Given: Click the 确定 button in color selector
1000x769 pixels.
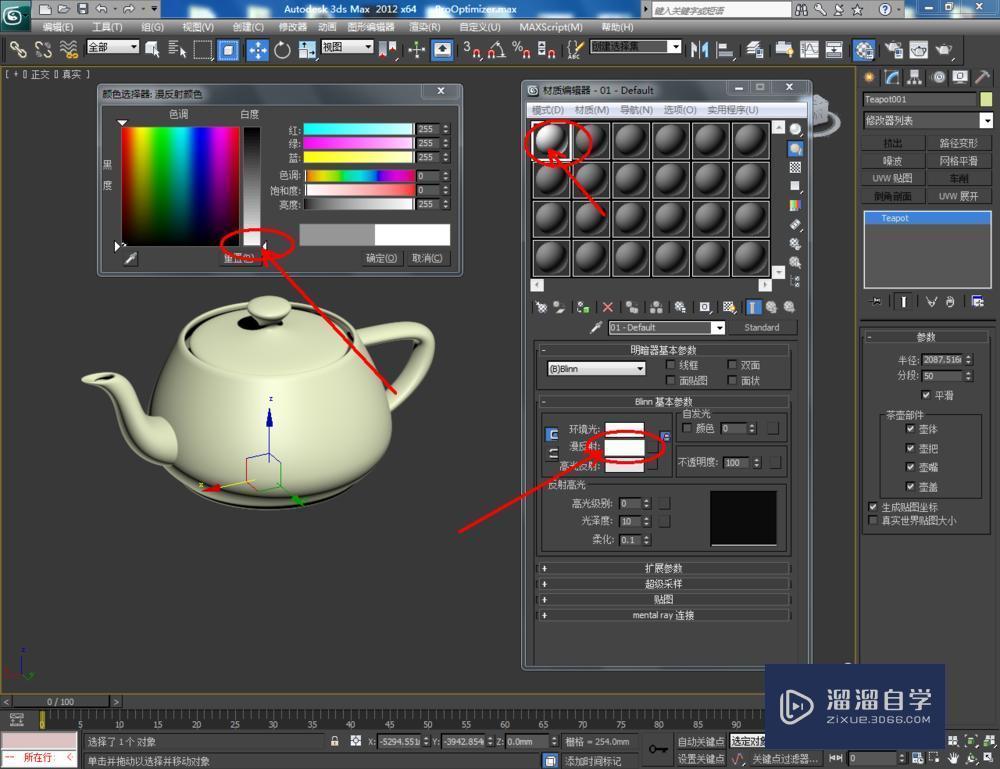Looking at the screenshot, I should point(381,258).
